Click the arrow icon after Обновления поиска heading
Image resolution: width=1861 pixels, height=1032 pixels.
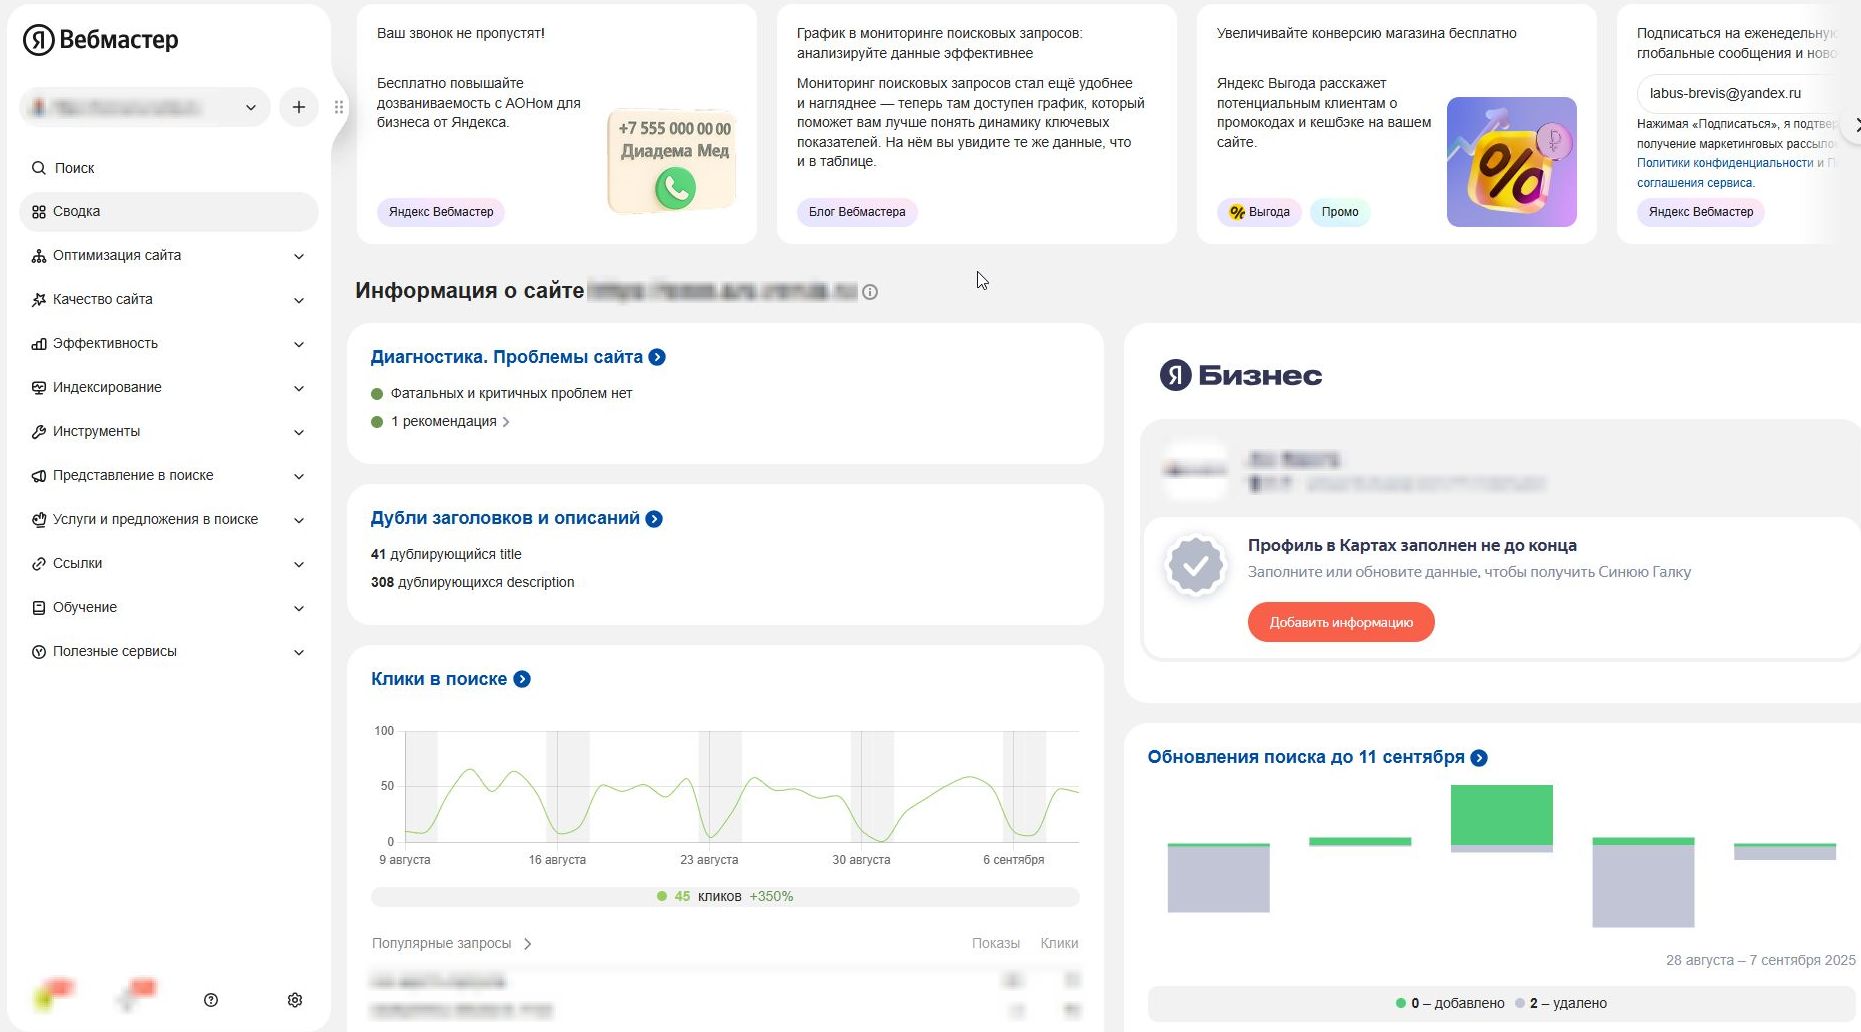[x=1479, y=758]
